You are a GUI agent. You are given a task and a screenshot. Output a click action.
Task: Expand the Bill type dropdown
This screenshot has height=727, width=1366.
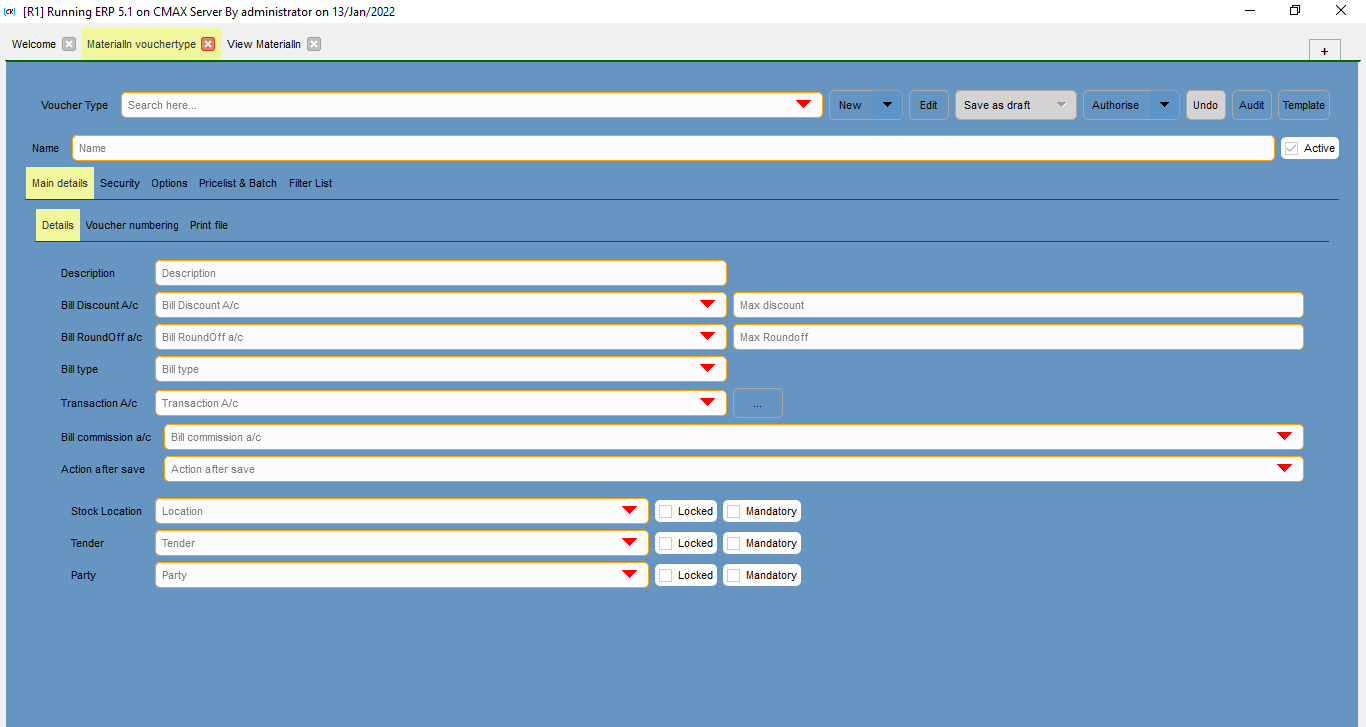[x=708, y=369]
